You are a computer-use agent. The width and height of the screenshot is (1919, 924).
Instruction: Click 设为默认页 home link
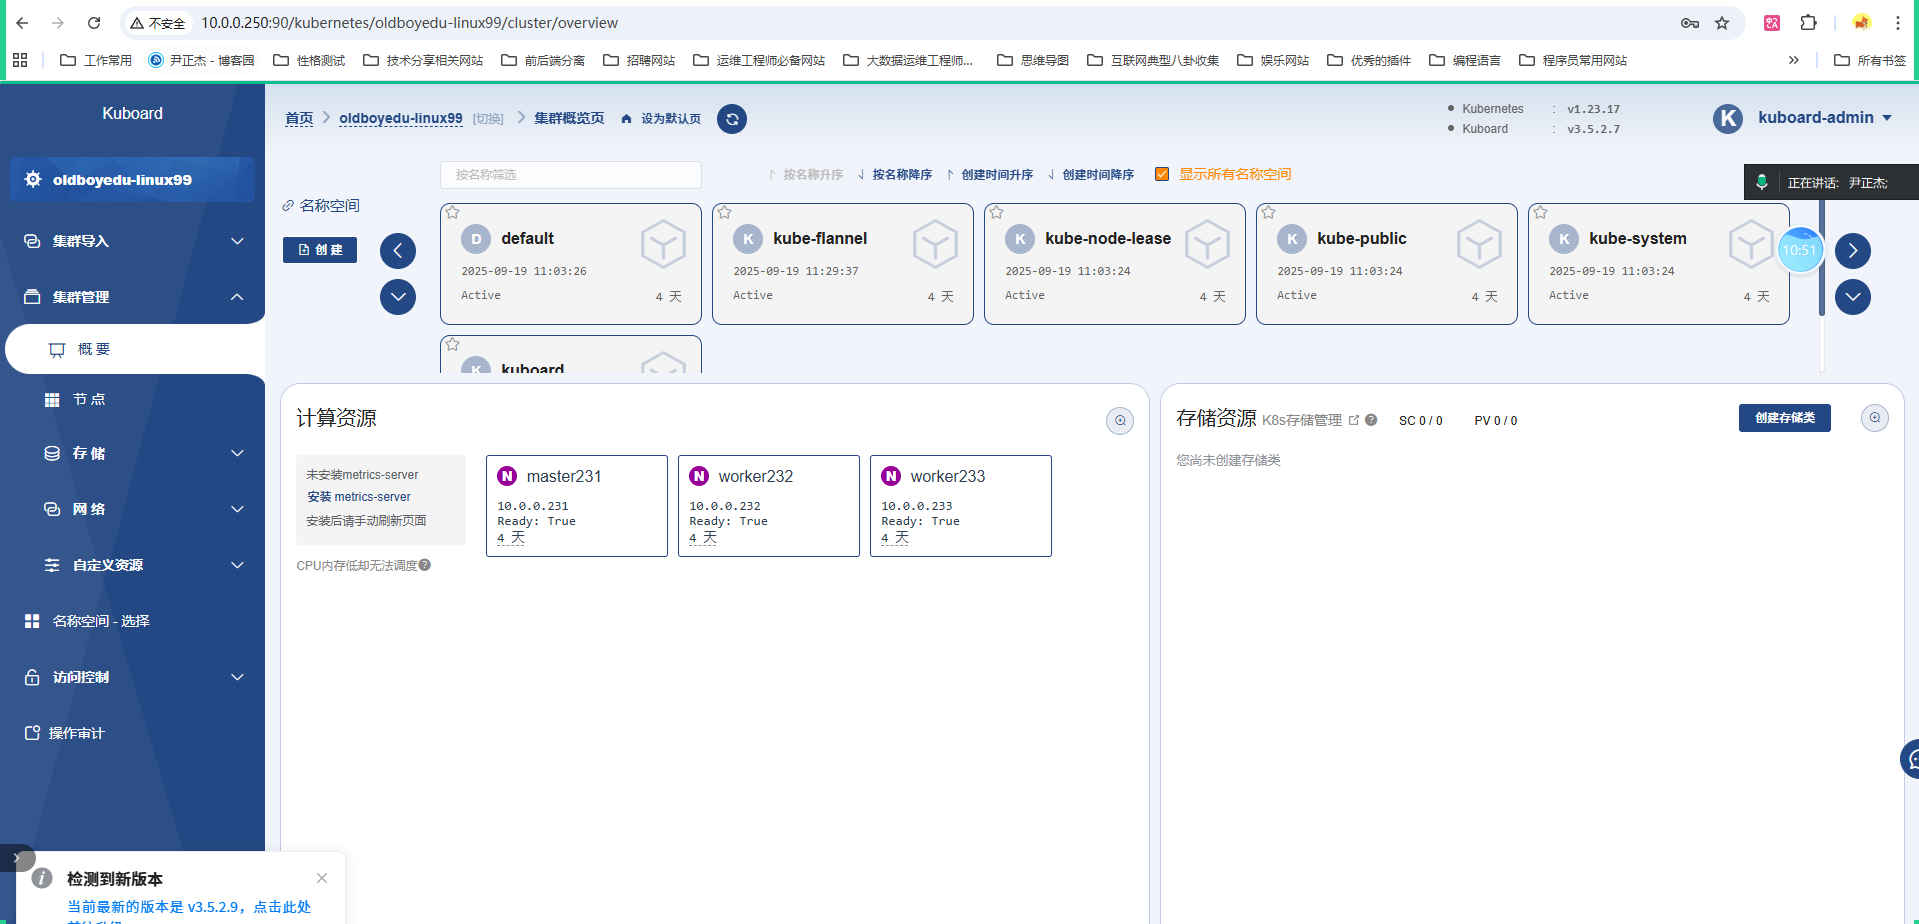[x=661, y=119]
